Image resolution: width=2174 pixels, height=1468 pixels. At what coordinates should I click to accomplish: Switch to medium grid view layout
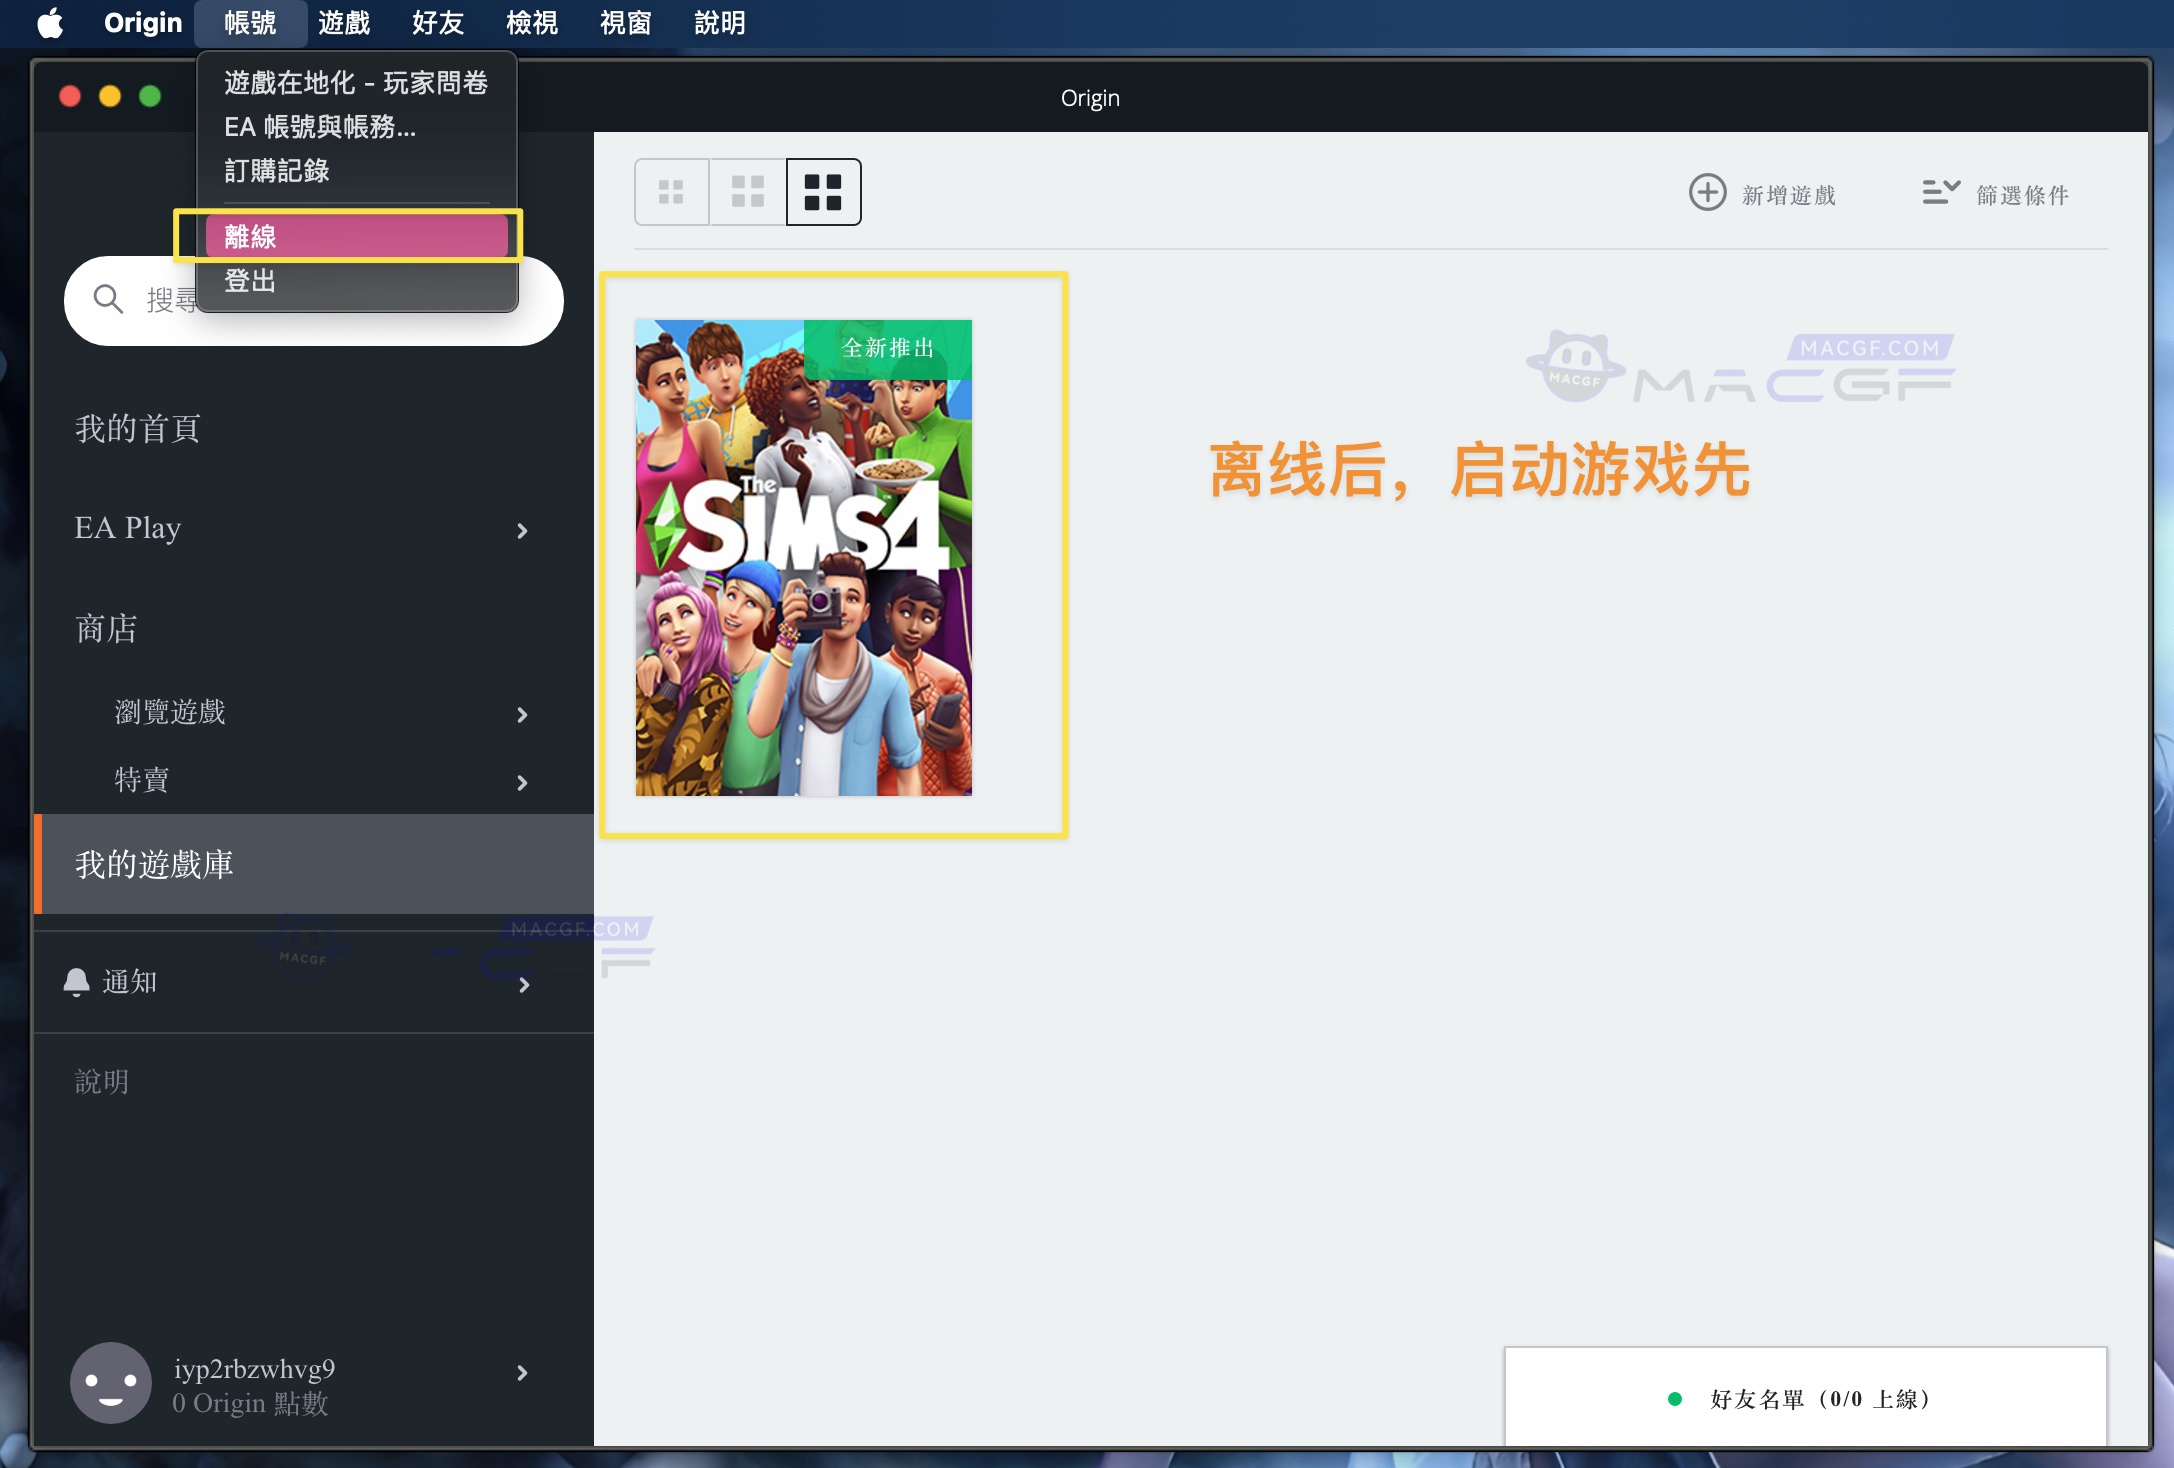pyautogui.click(x=746, y=191)
